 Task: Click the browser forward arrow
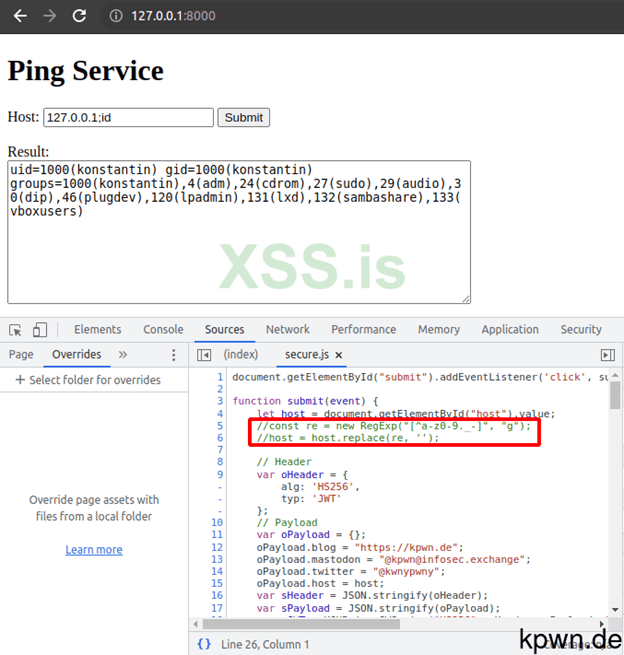(x=49, y=16)
